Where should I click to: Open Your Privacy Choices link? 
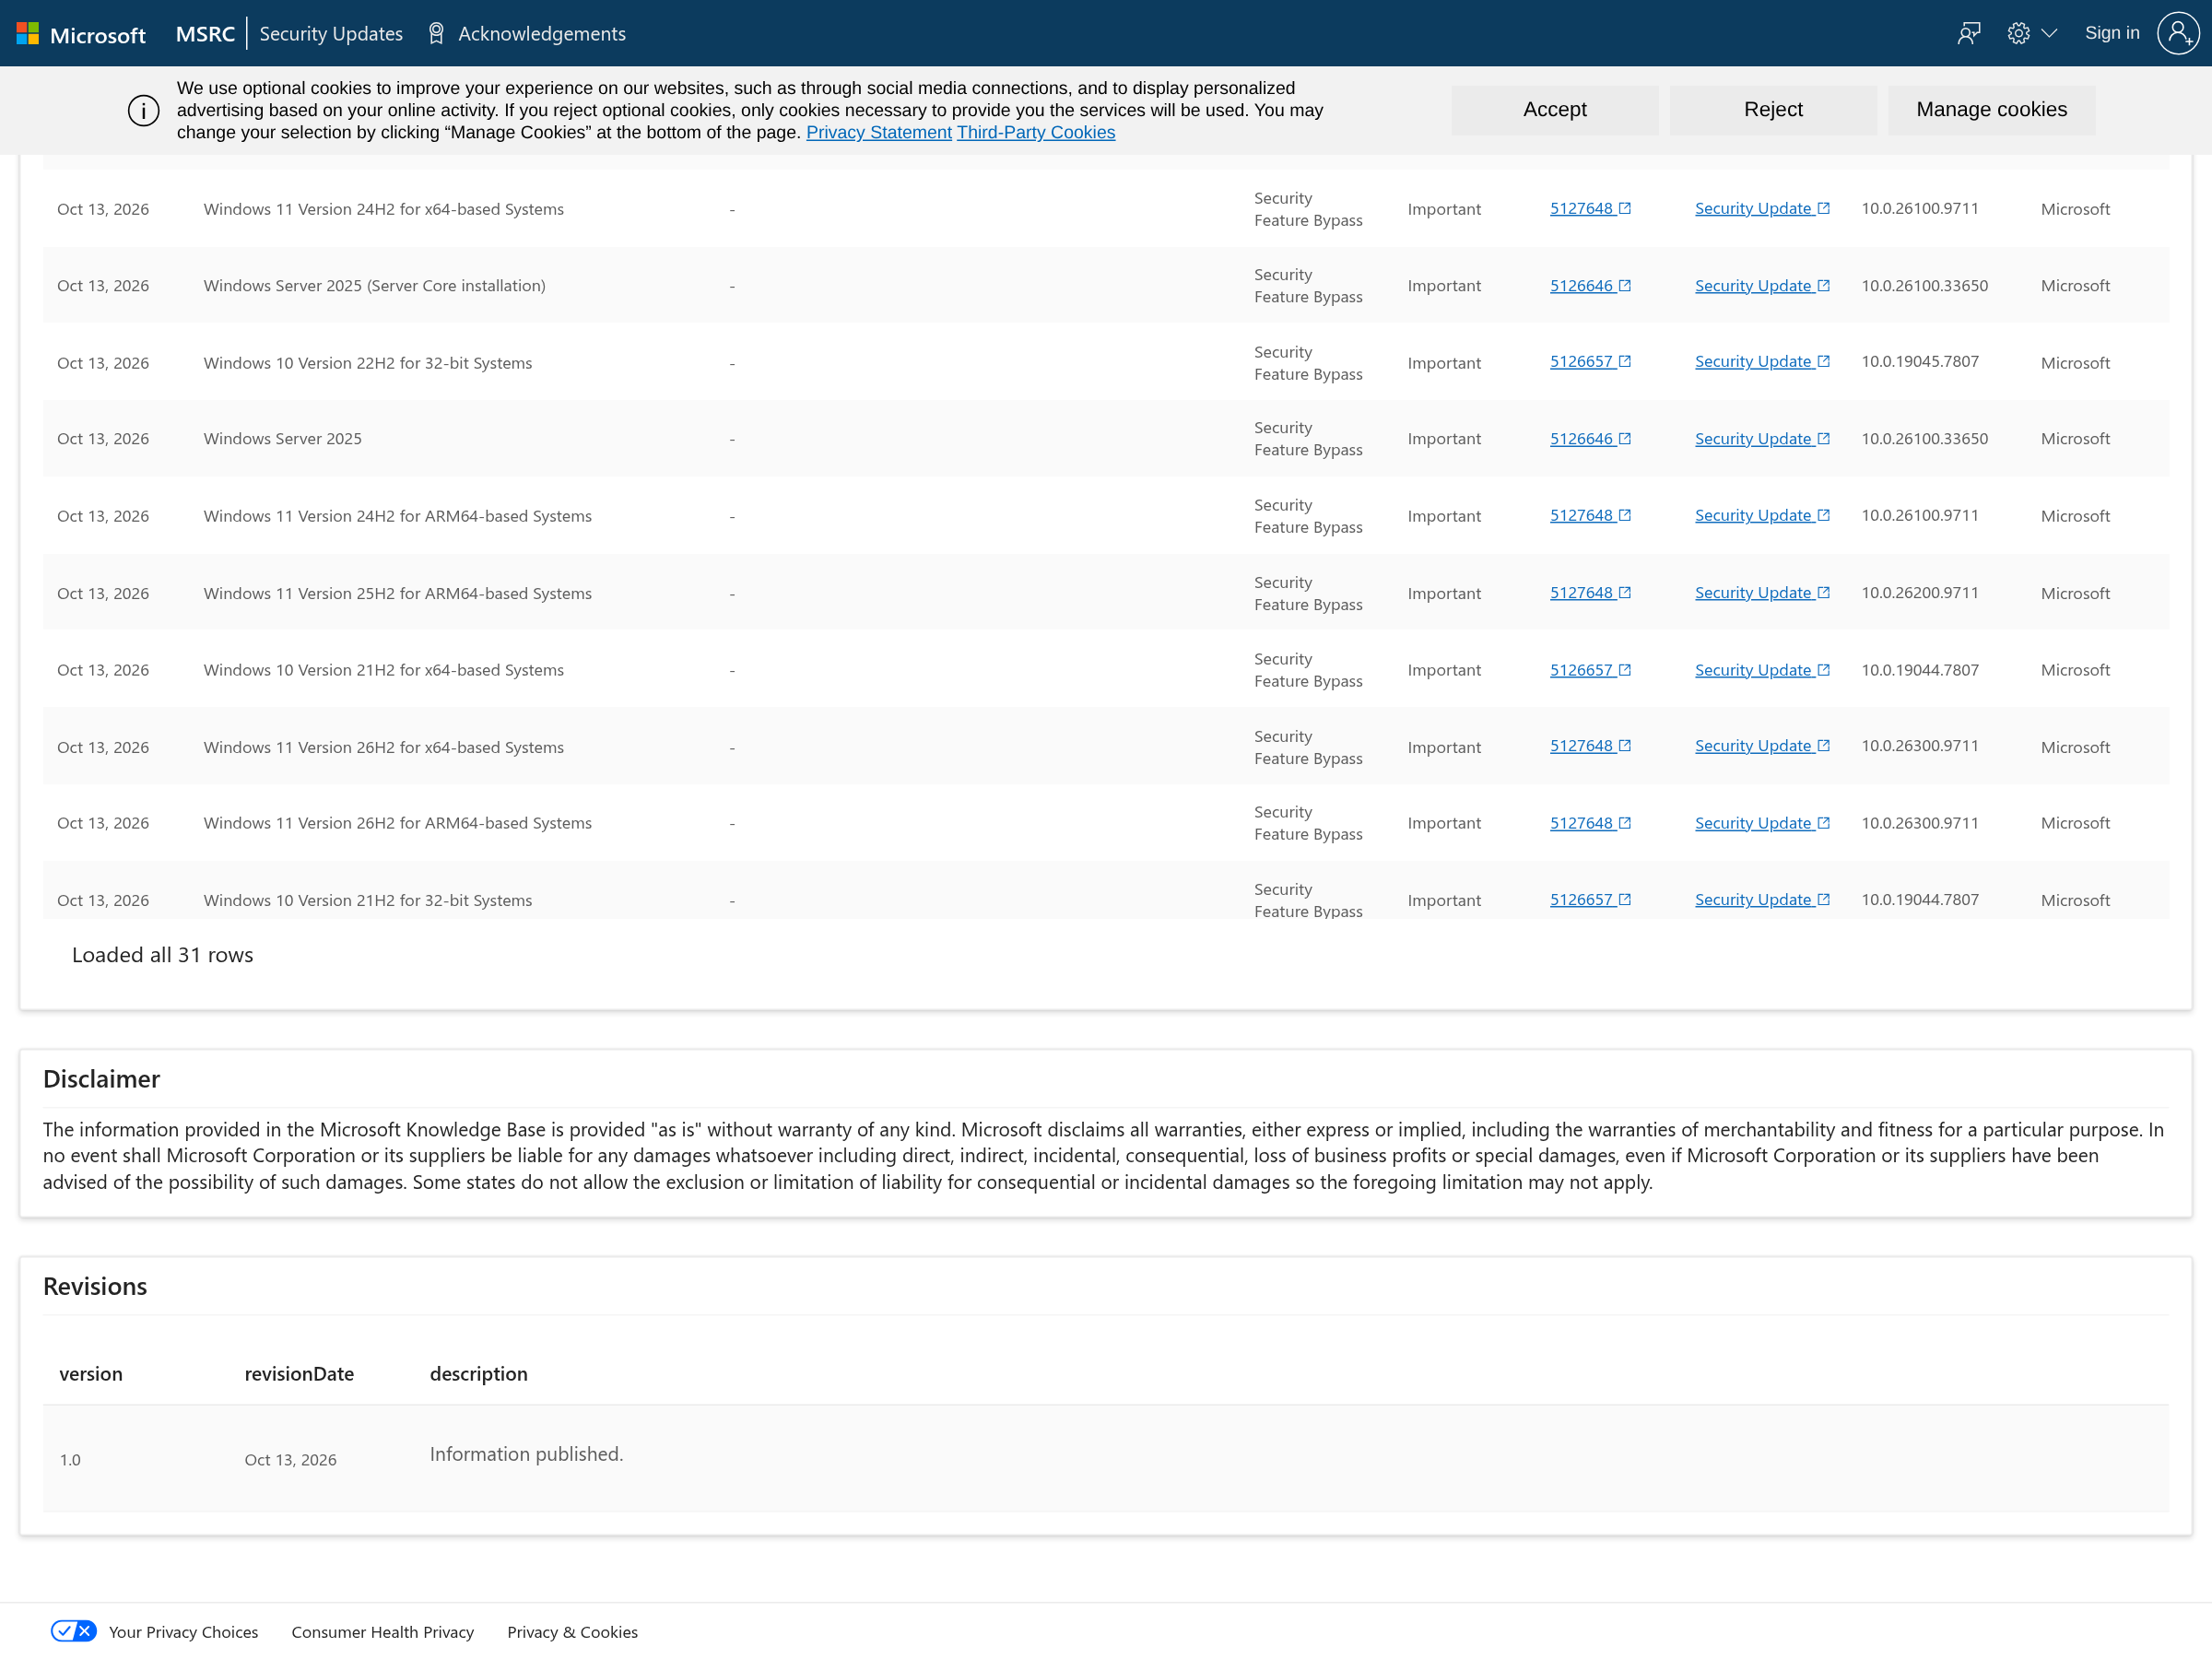[183, 1632]
